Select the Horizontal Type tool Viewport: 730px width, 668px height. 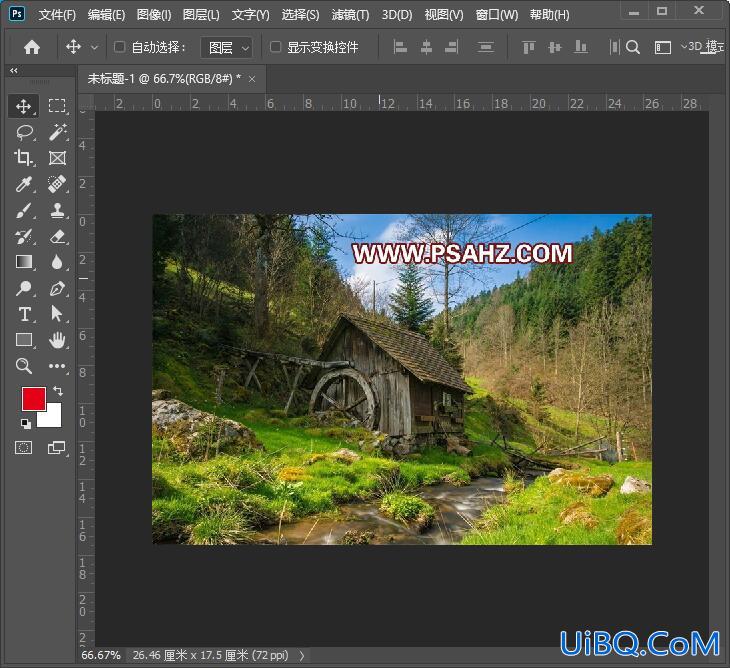(24, 314)
